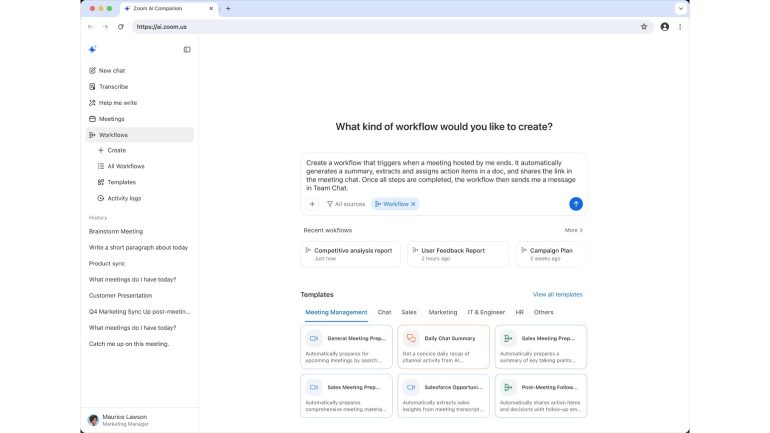The width and height of the screenshot is (770, 433).
Task: Click the plus attach icon in prompt box
Action: coord(312,204)
